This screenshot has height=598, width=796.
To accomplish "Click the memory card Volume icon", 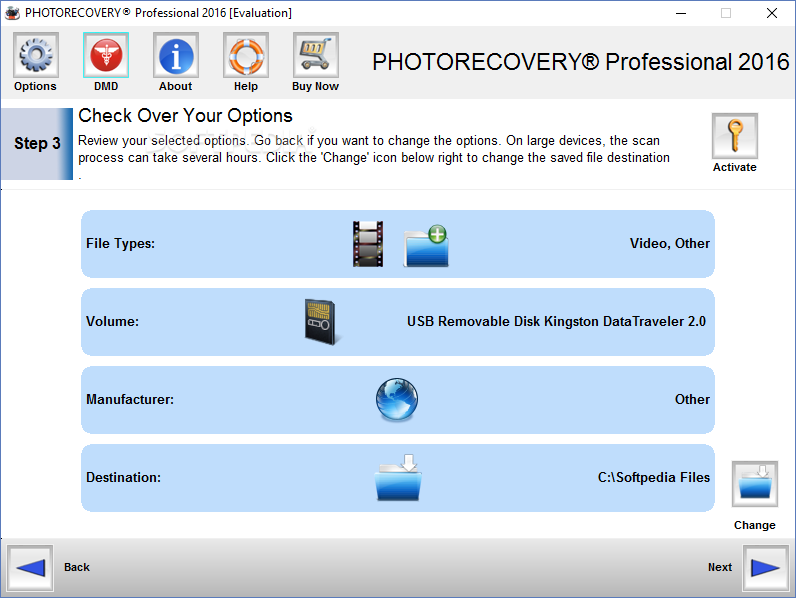I will point(321,322).
